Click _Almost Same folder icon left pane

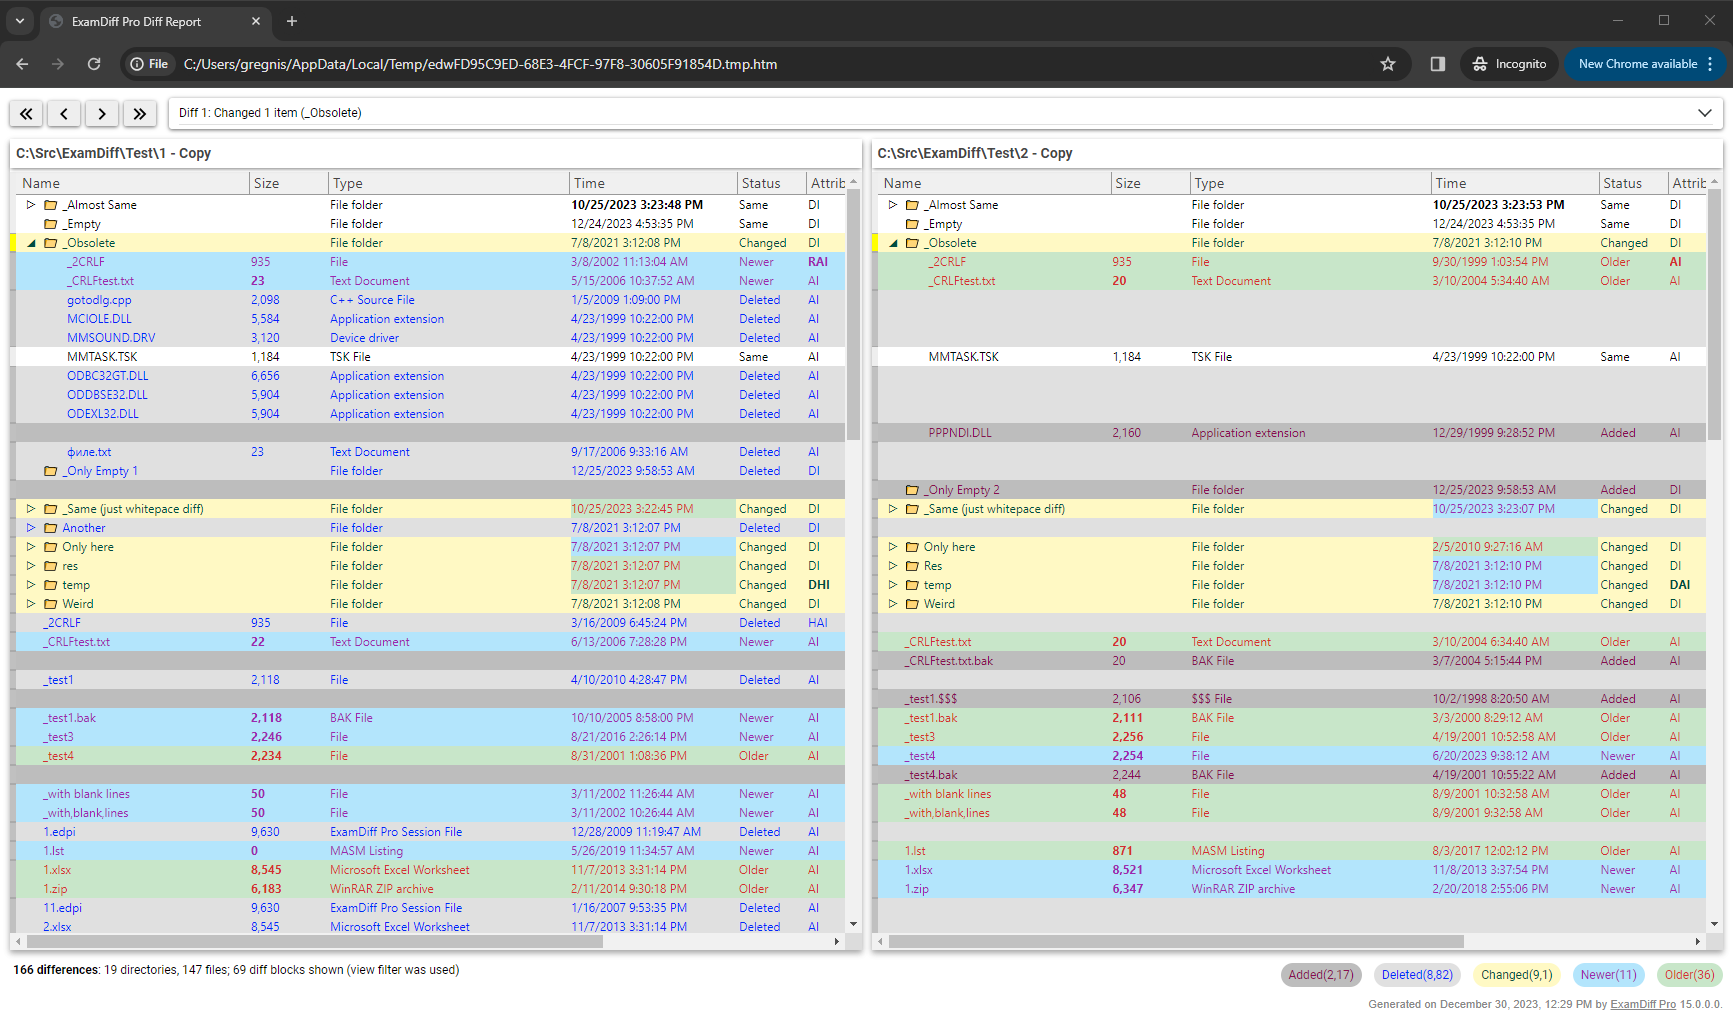click(50, 205)
